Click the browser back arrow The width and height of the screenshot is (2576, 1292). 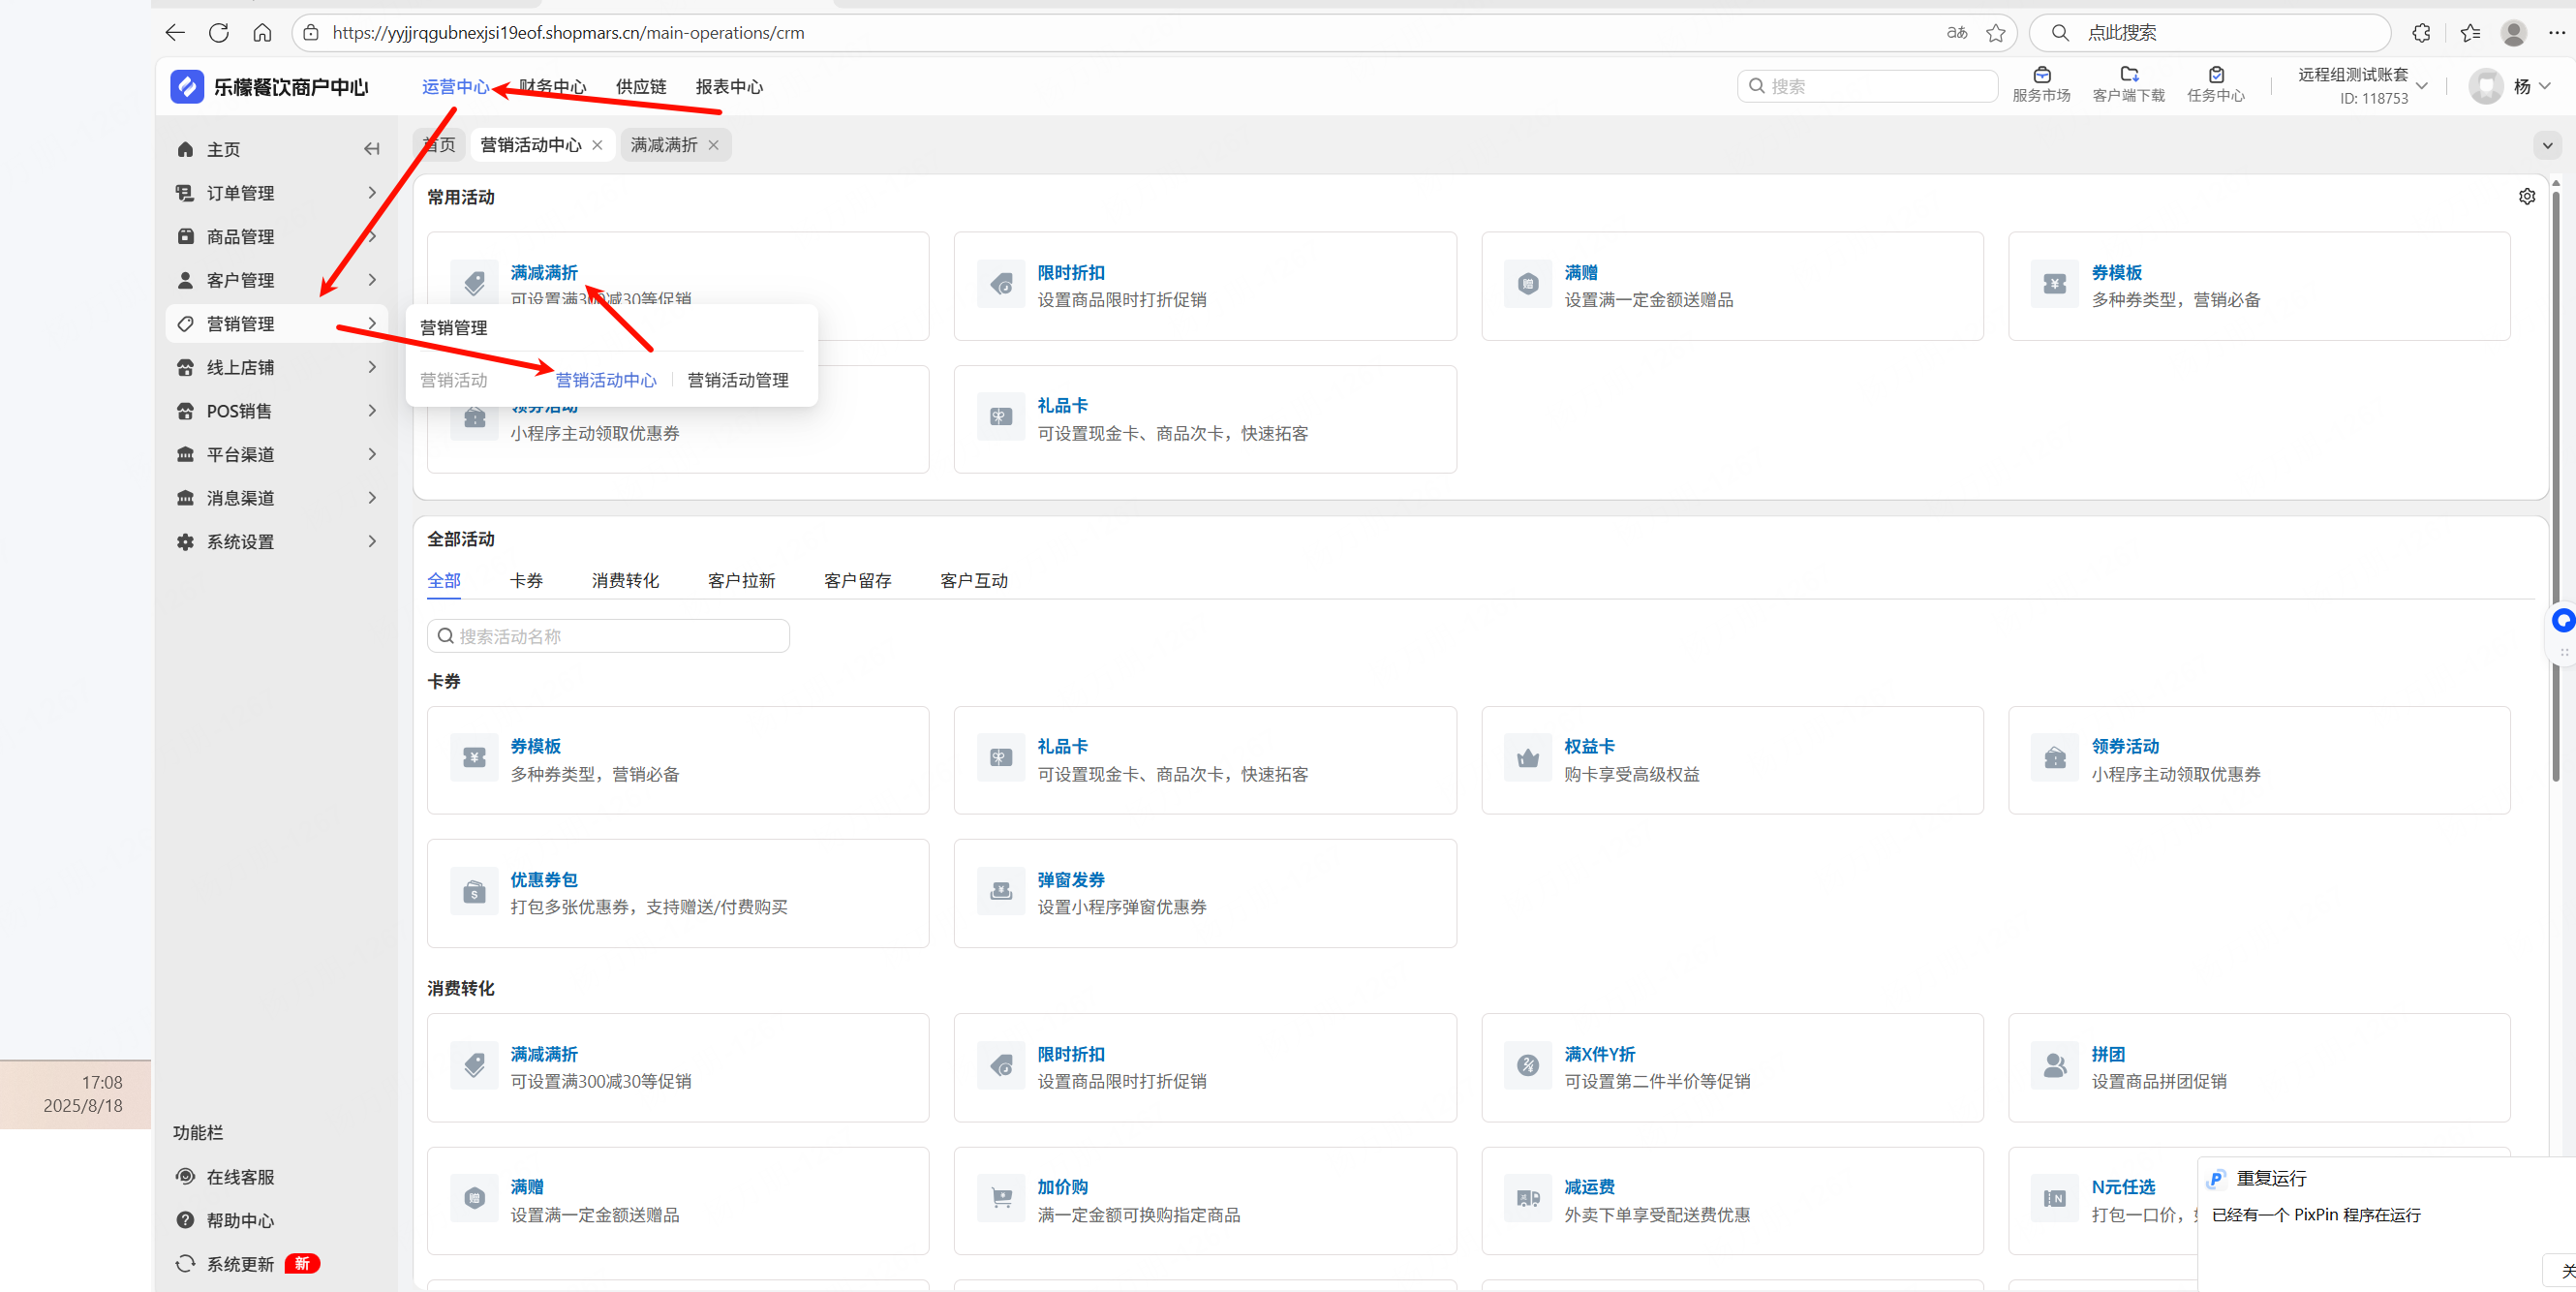[175, 33]
